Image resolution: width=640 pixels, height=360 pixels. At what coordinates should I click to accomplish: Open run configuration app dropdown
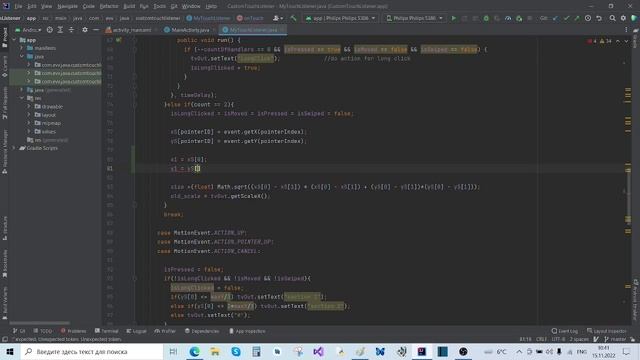(x=340, y=18)
